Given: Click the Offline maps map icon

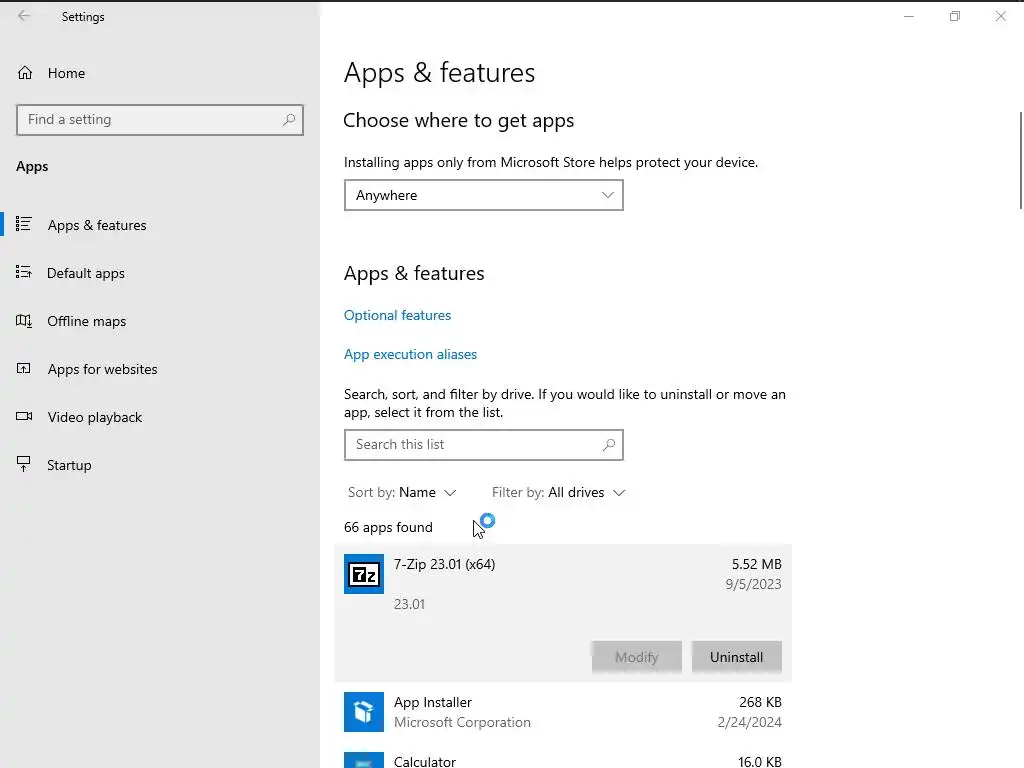Looking at the screenshot, I should 24,321.
